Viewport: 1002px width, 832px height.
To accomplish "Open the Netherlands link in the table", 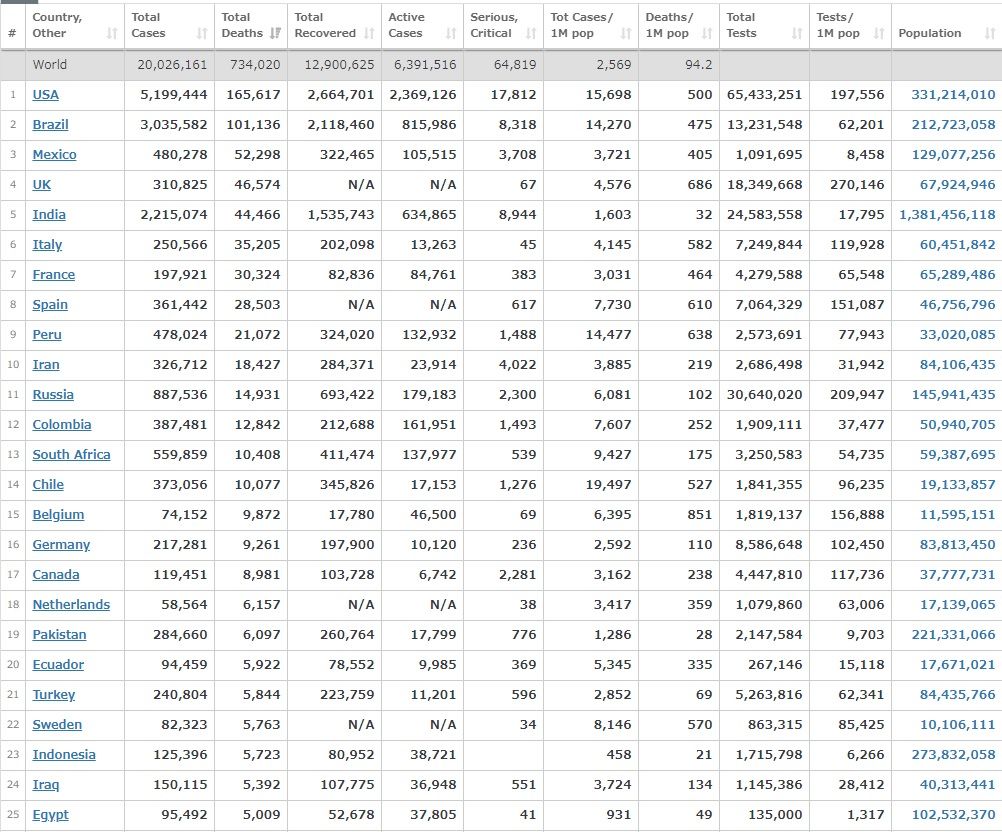I will [71, 605].
